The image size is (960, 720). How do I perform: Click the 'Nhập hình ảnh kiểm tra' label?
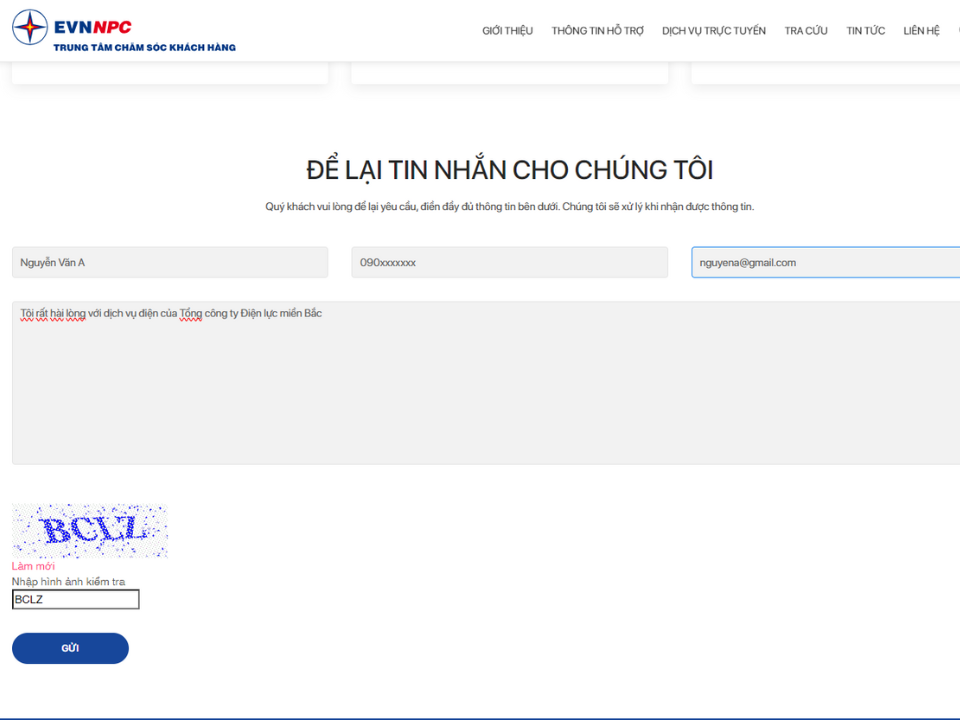pyautogui.click(x=68, y=581)
